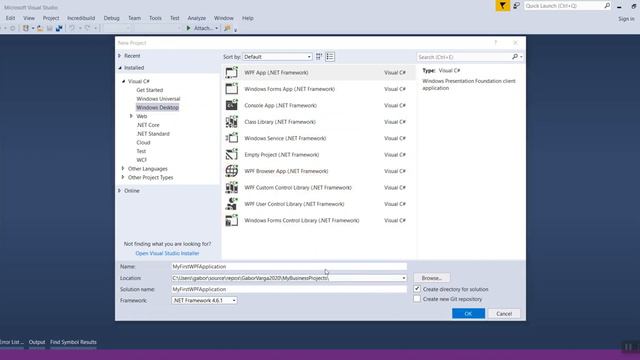Select the Windows Forms Control Library icon
Viewport: 640px width, 360px height.
point(231,220)
